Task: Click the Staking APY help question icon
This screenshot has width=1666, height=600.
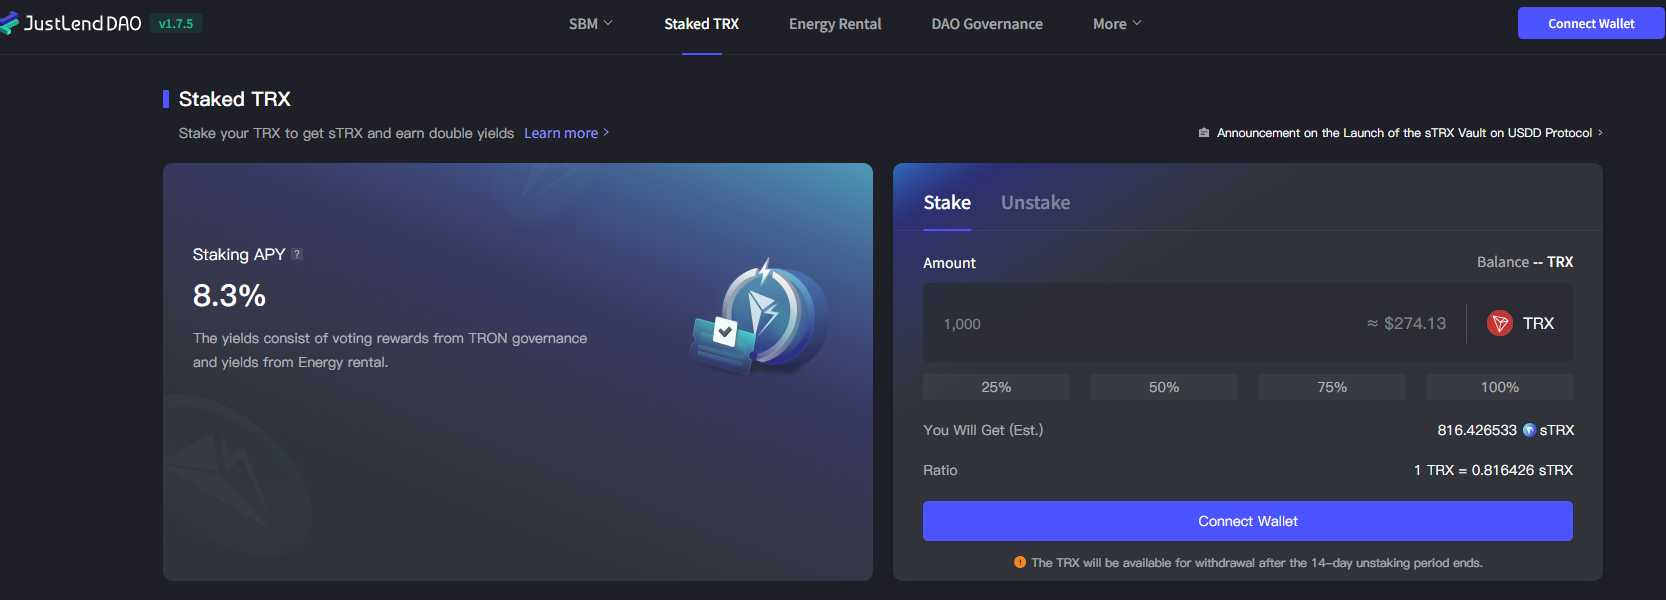Action: pyautogui.click(x=297, y=254)
